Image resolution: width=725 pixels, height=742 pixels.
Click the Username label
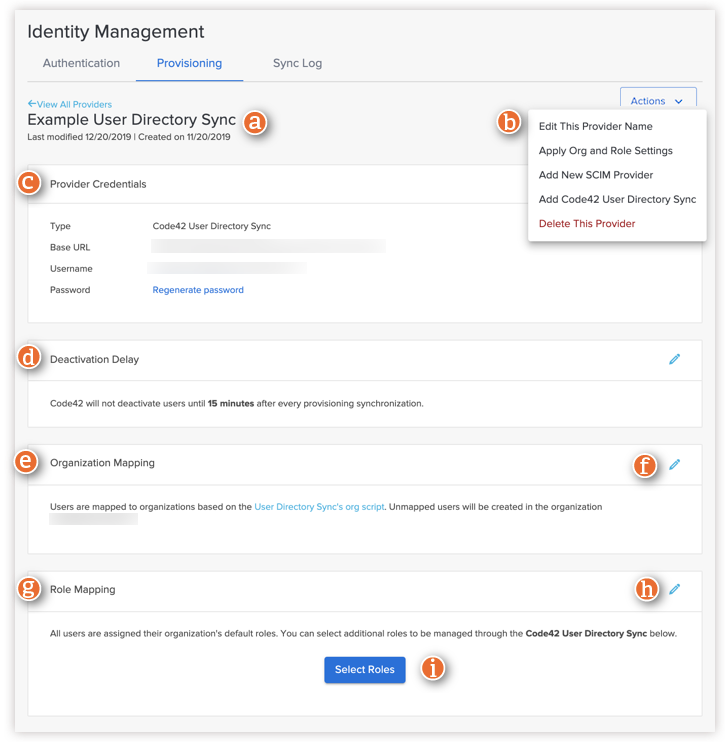pos(71,269)
